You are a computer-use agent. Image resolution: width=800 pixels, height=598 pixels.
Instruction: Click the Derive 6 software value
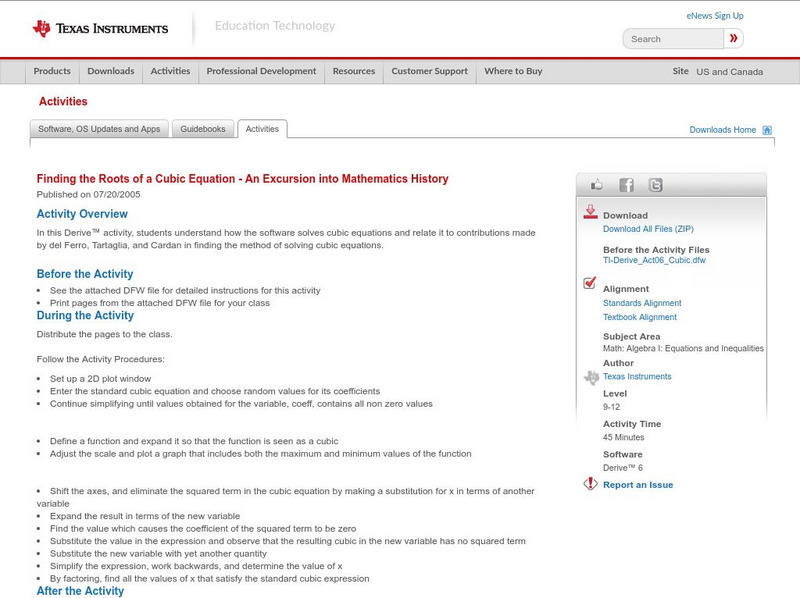click(623, 468)
